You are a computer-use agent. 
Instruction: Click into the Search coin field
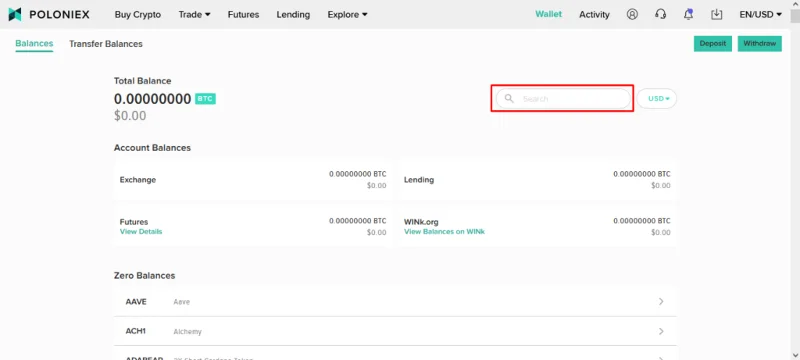pos(563,98)
